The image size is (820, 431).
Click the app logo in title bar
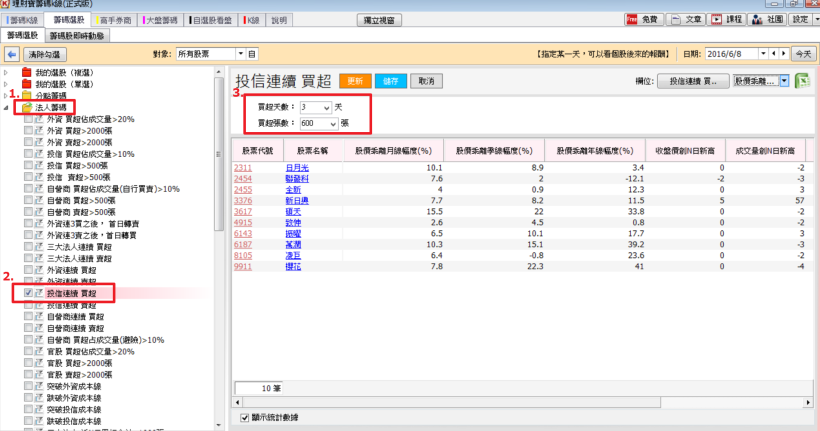[5, 4]
